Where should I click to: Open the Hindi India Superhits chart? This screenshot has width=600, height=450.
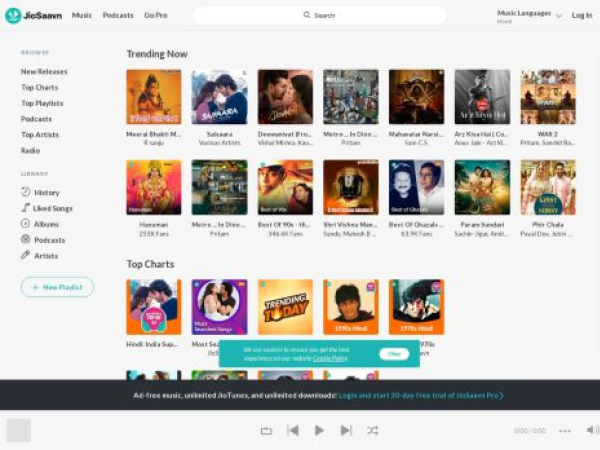(154, 307)
